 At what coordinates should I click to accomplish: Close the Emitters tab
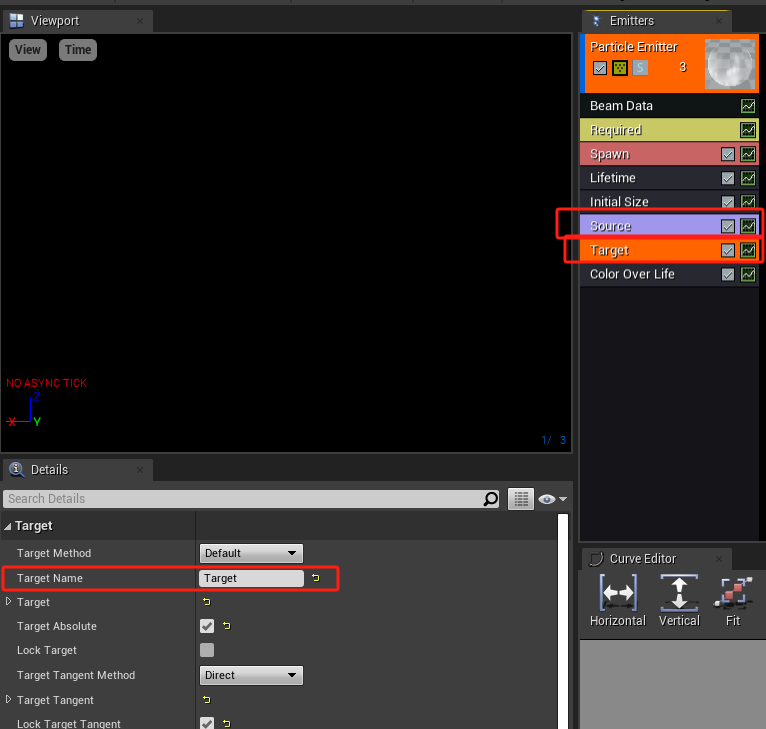pos(719,21)
